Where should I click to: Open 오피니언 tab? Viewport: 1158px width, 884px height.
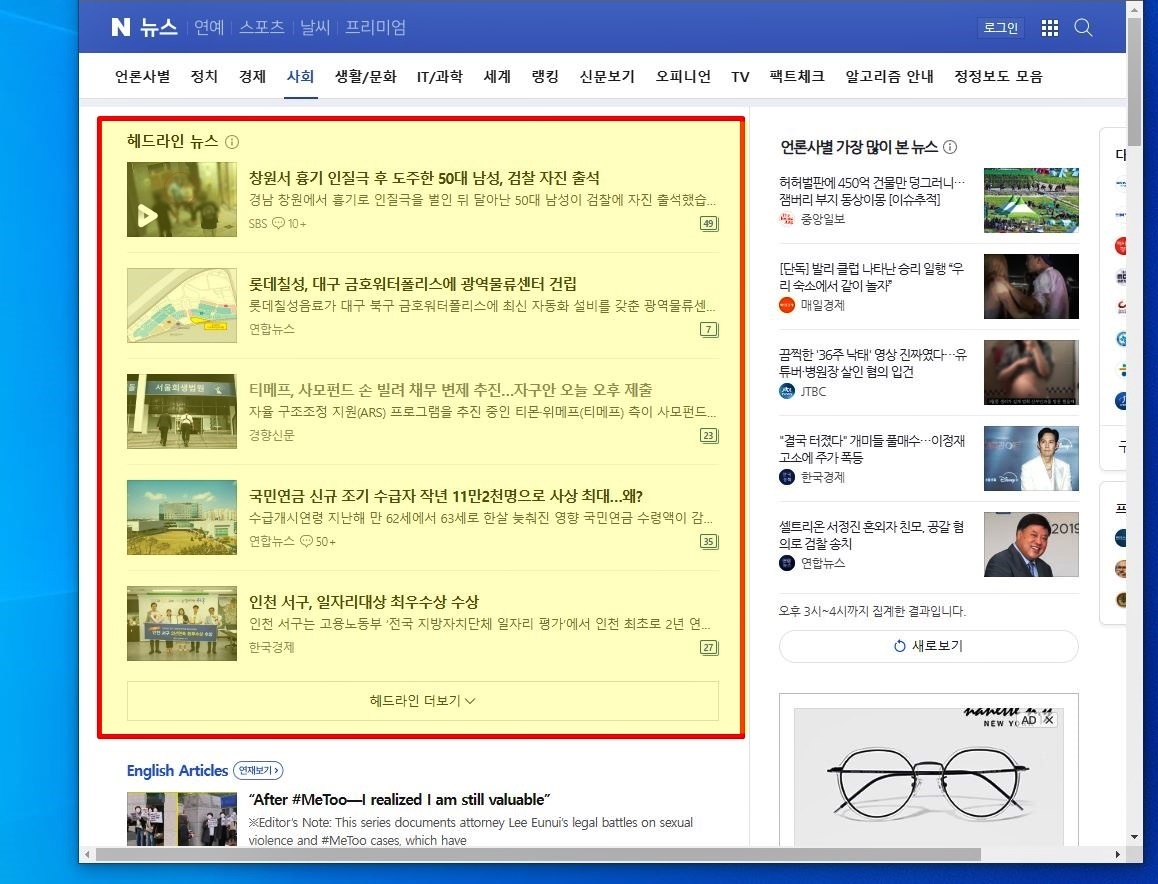(x=683, y=77)
